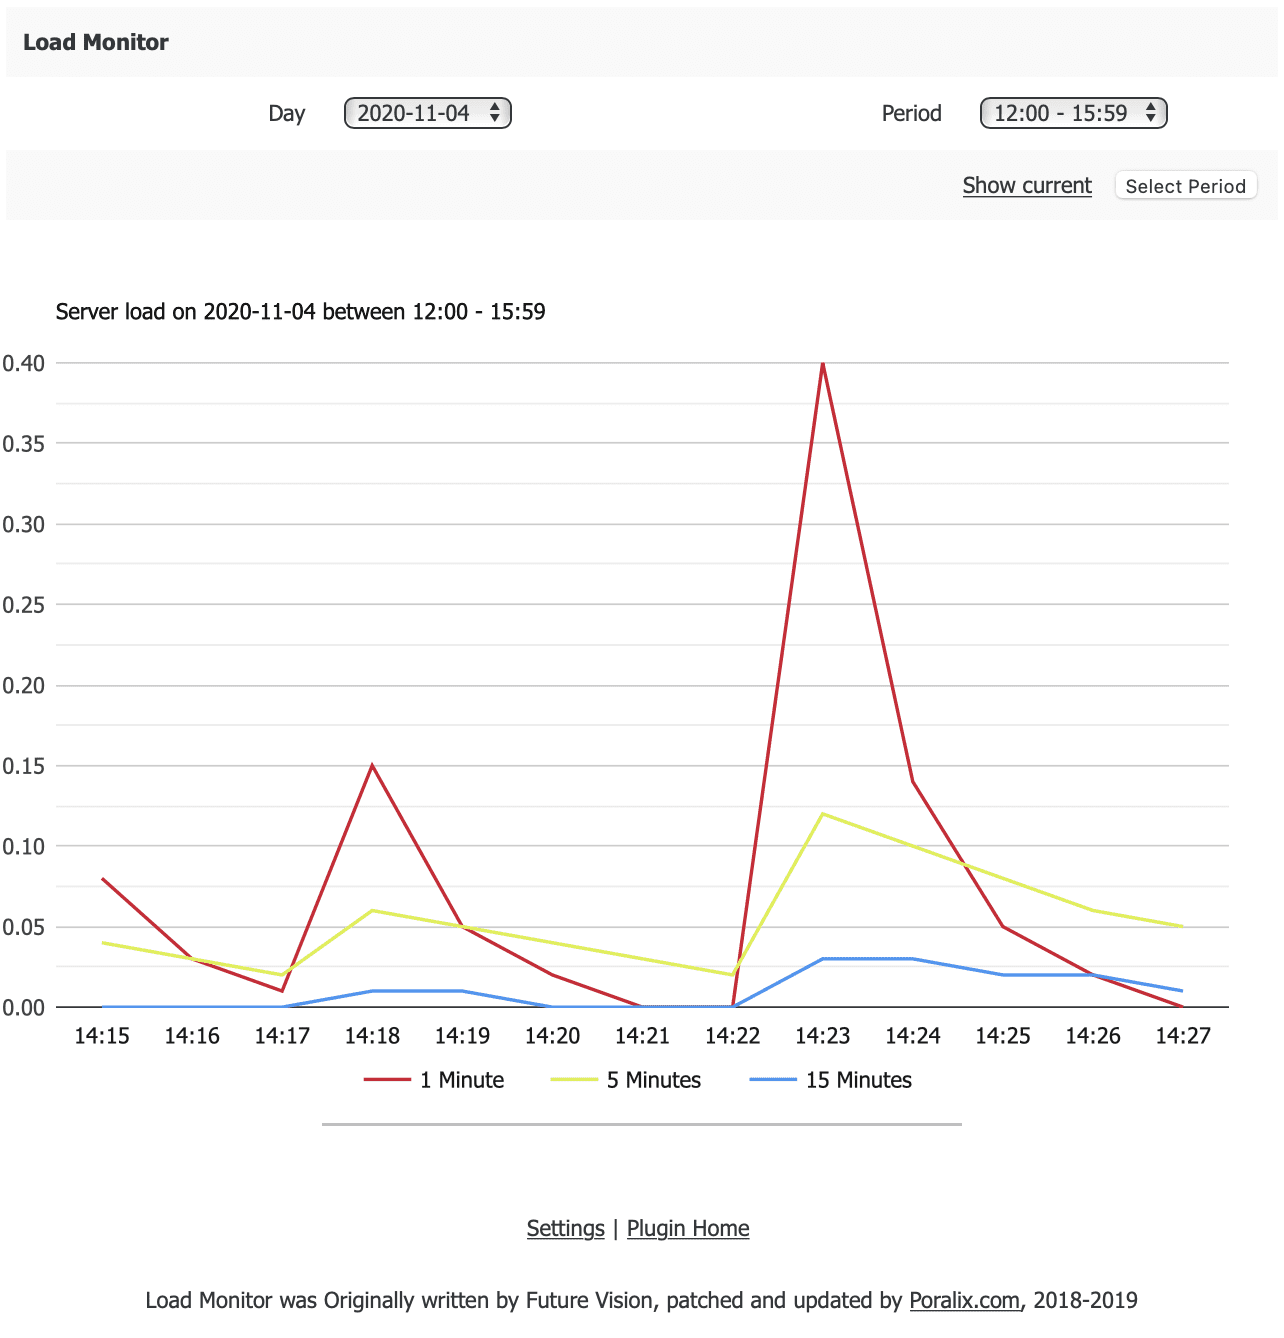Viewport: 1284px width, 1338px height.
Task: Open the Plugin Home link
Action: [x=688, y=1228]
